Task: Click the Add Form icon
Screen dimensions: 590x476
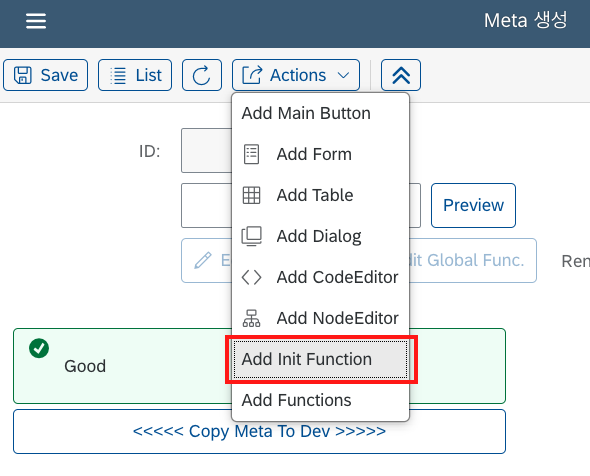Action: (x=251, y=154)
